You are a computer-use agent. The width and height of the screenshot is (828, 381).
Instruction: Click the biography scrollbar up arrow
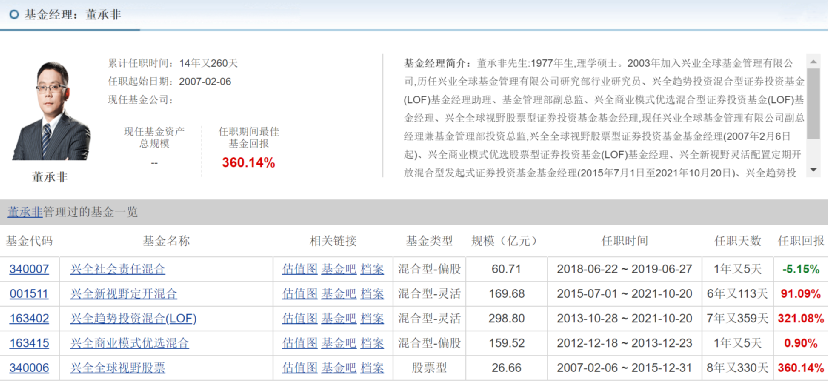[813, 60]
